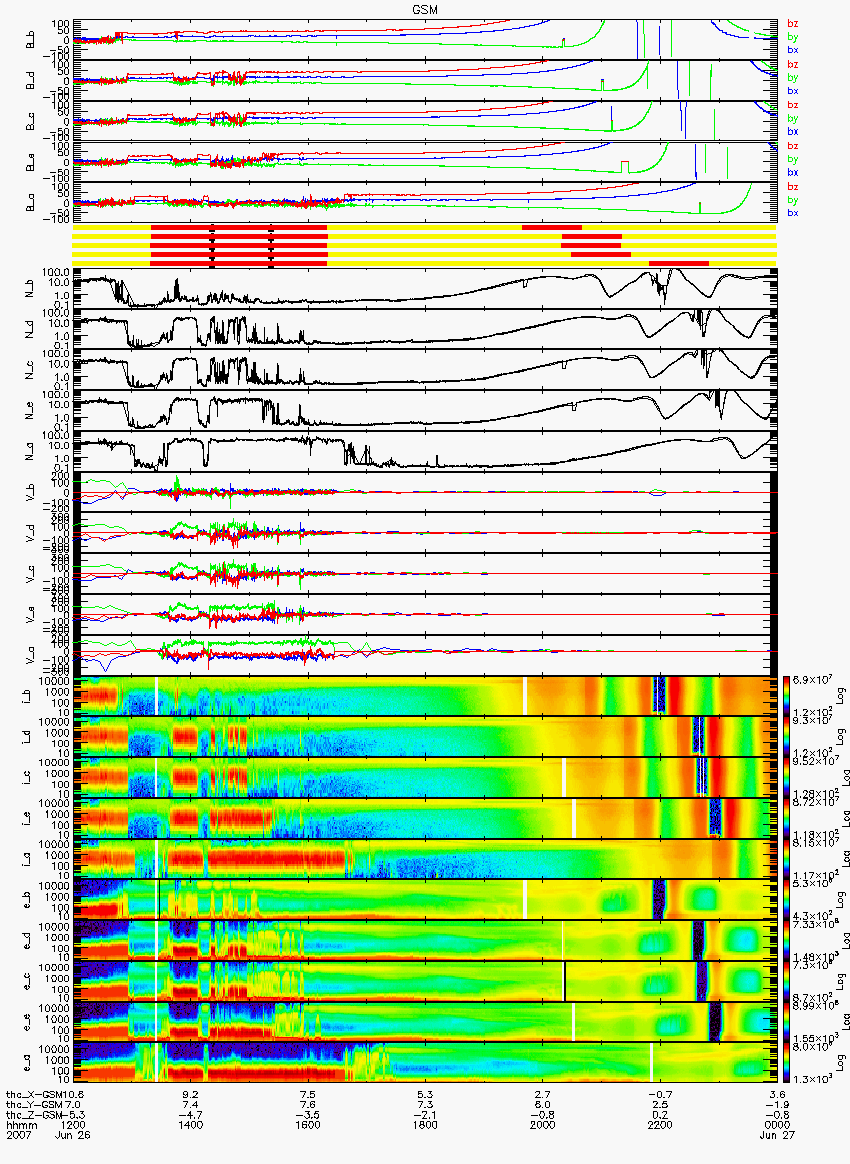
Task: Click the e_a spectrogram color scale bar
Action: click(x=787, y=1063)
